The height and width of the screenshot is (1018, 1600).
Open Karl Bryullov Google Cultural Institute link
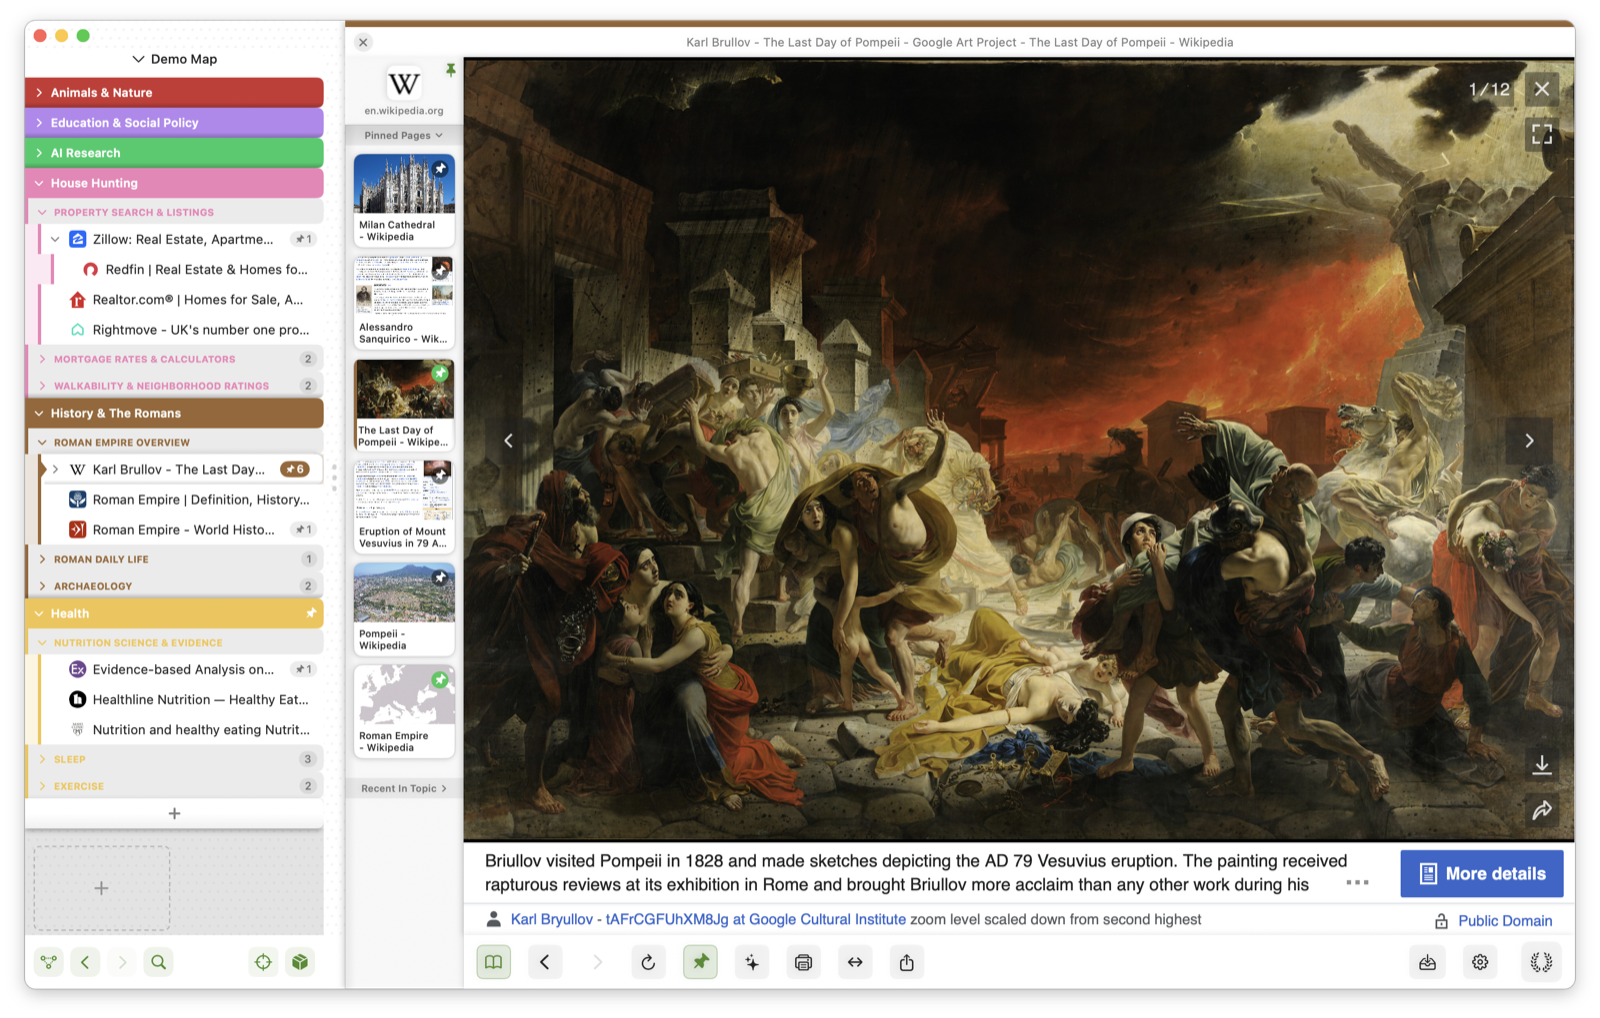[x=708, y=920]
